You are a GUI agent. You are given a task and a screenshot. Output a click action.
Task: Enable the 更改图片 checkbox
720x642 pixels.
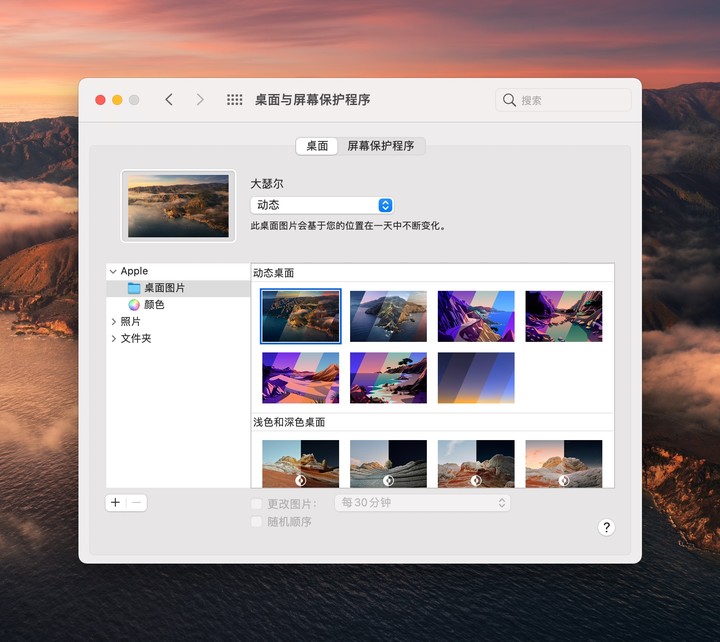click(x=257, y=504)
